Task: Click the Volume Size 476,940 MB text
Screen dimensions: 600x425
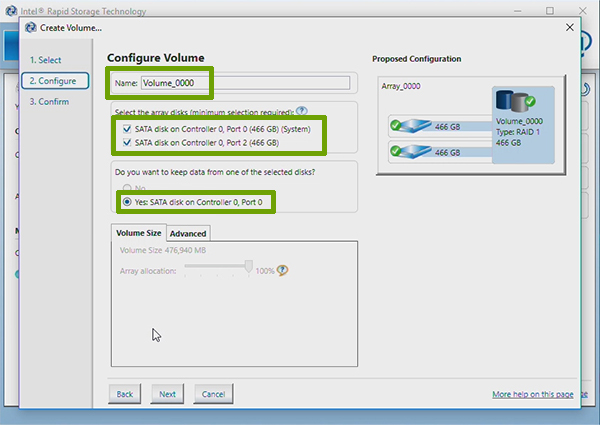Action: pyautogui.click(x=163, y=250)
